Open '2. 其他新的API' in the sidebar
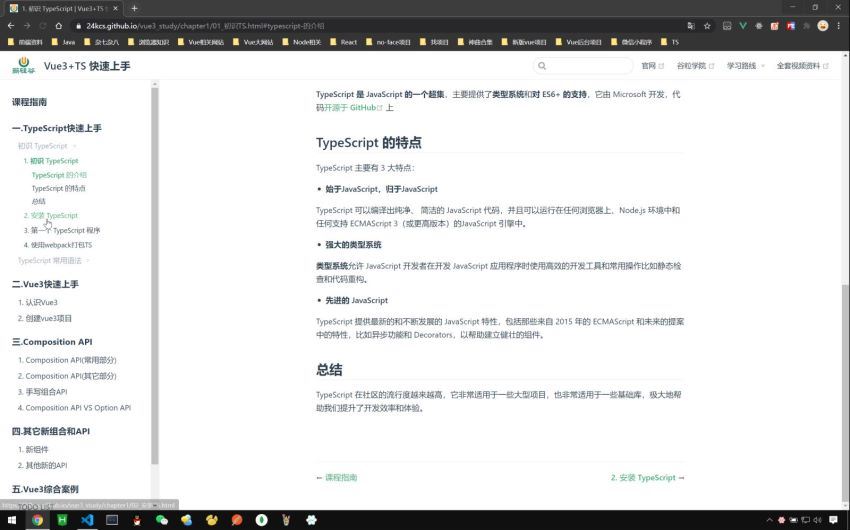Image resolution: width=850 pixels, height=530 pixels. tap(42, 466)
